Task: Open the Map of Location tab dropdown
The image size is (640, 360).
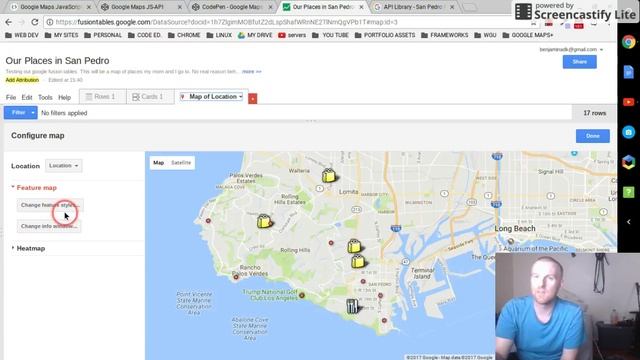Action: (212, 97)
